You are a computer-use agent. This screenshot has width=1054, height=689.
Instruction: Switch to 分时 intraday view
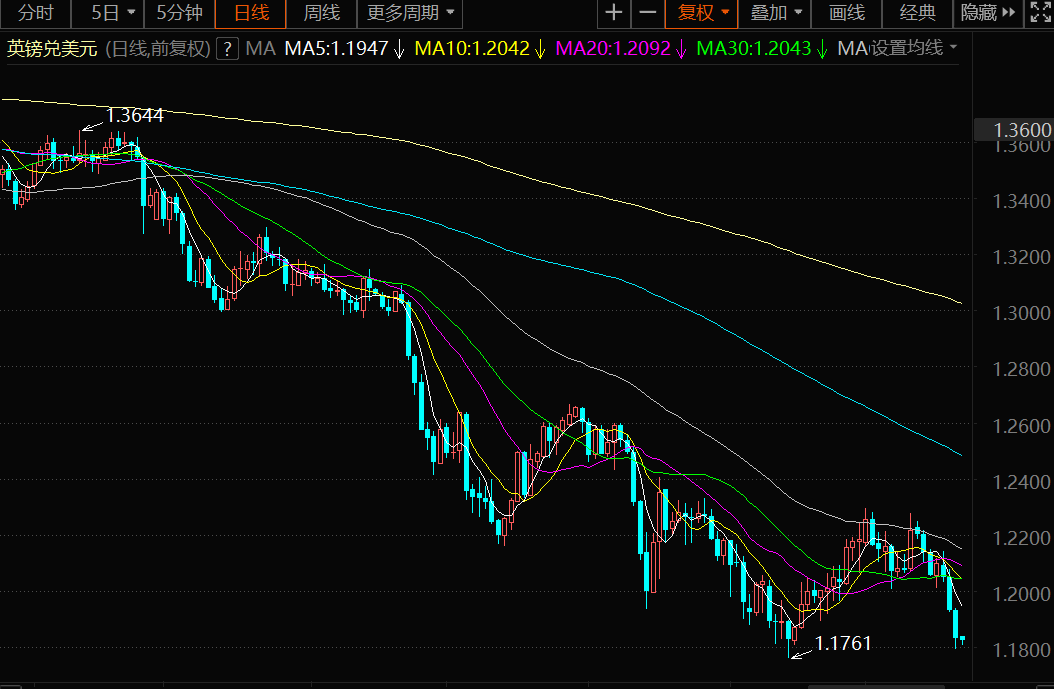pos(35,13)
